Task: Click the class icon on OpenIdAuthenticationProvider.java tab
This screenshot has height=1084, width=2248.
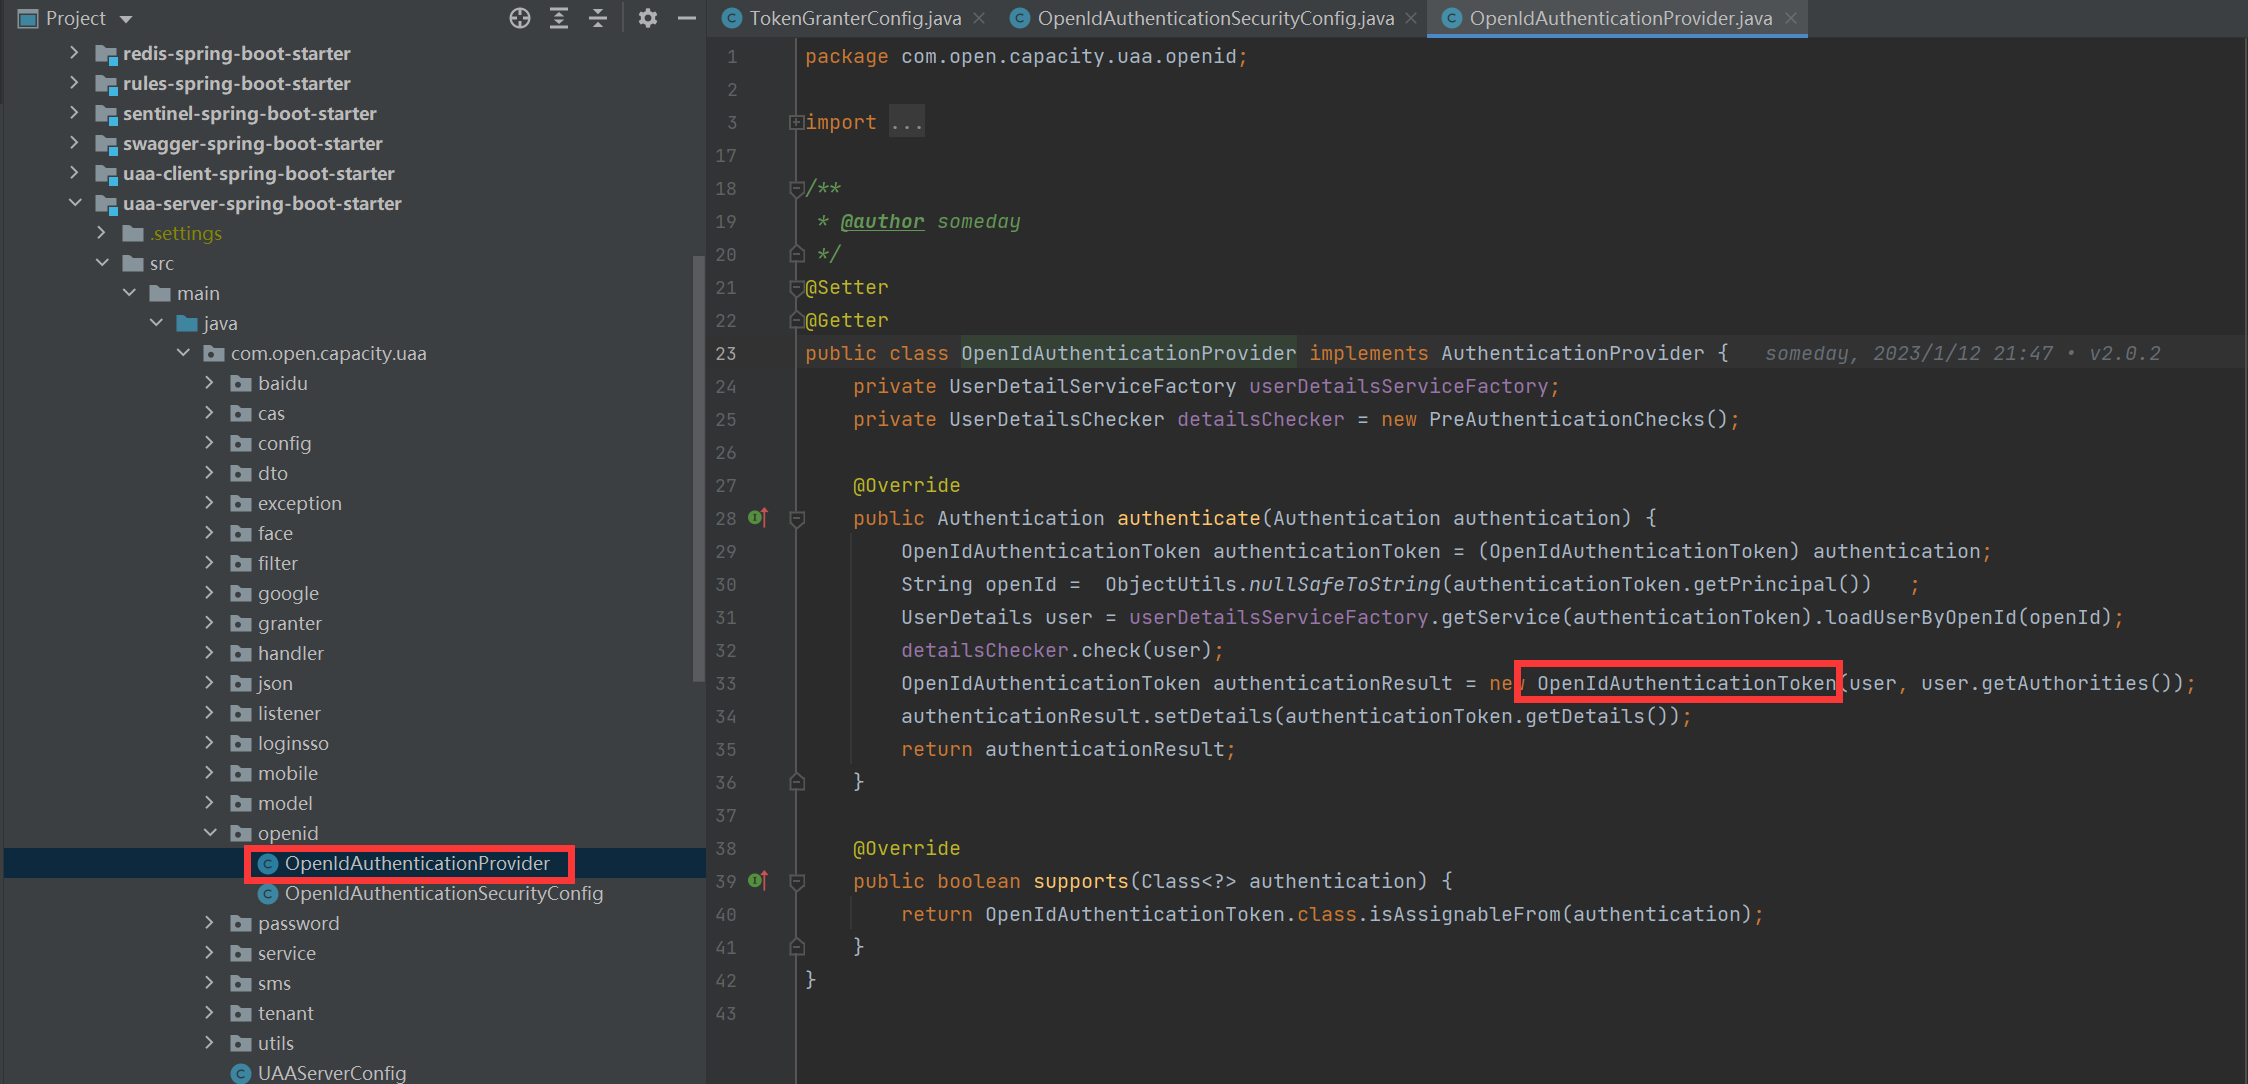Action: (x=1452, y=18)
